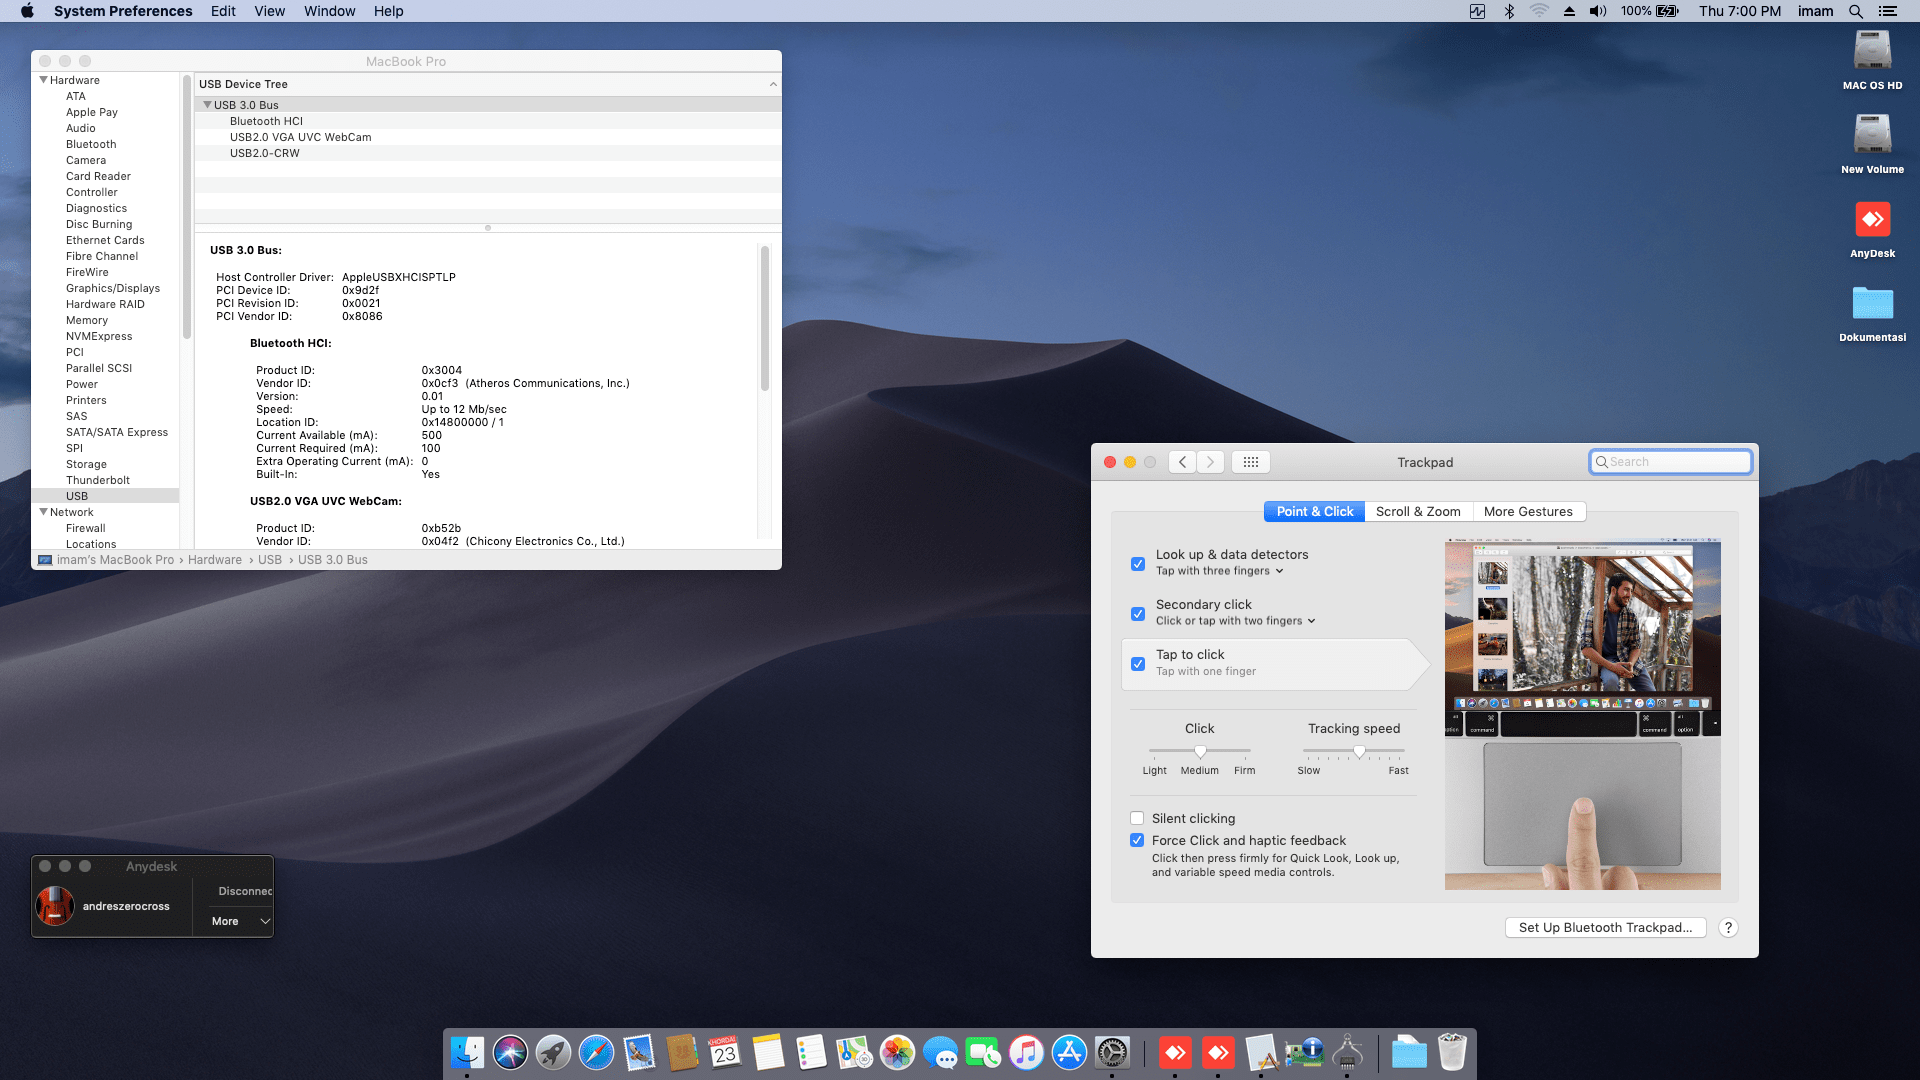1920x1080 pixels.
Task: Collapse the Hardware section in sidebar
Action: tap(43, 80)
